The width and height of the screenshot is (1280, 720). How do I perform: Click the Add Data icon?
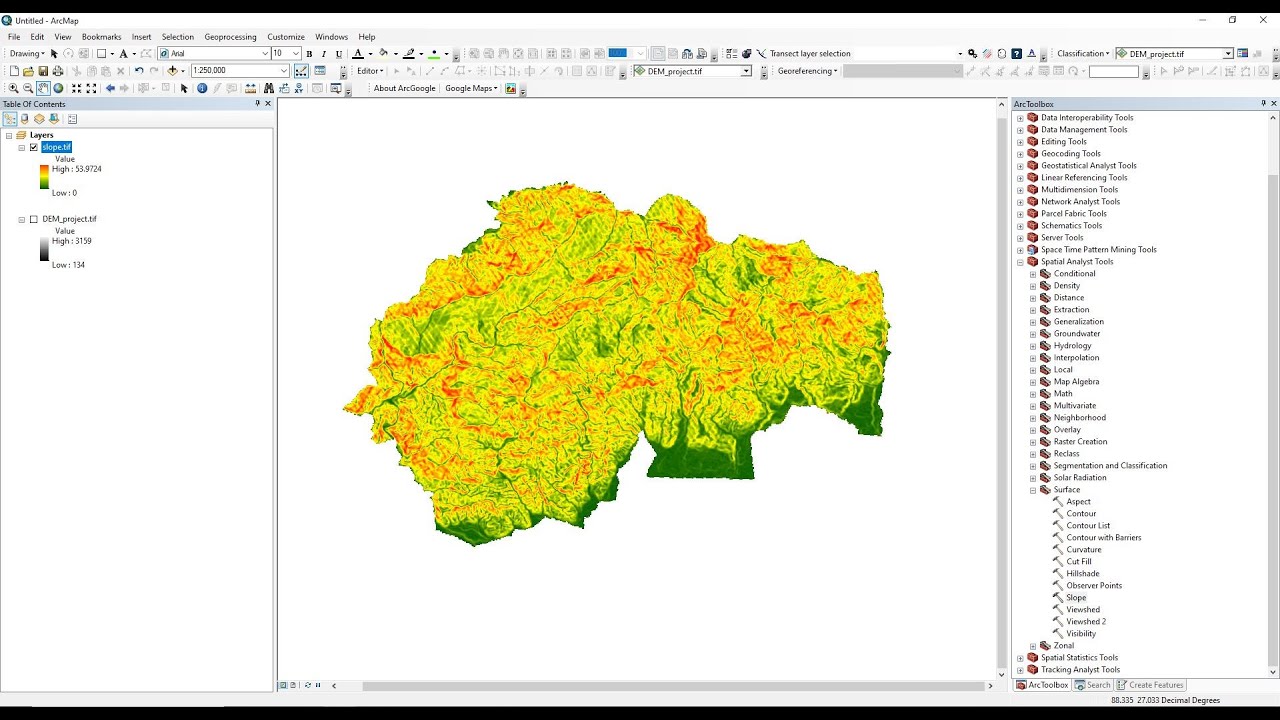(172, 71)
